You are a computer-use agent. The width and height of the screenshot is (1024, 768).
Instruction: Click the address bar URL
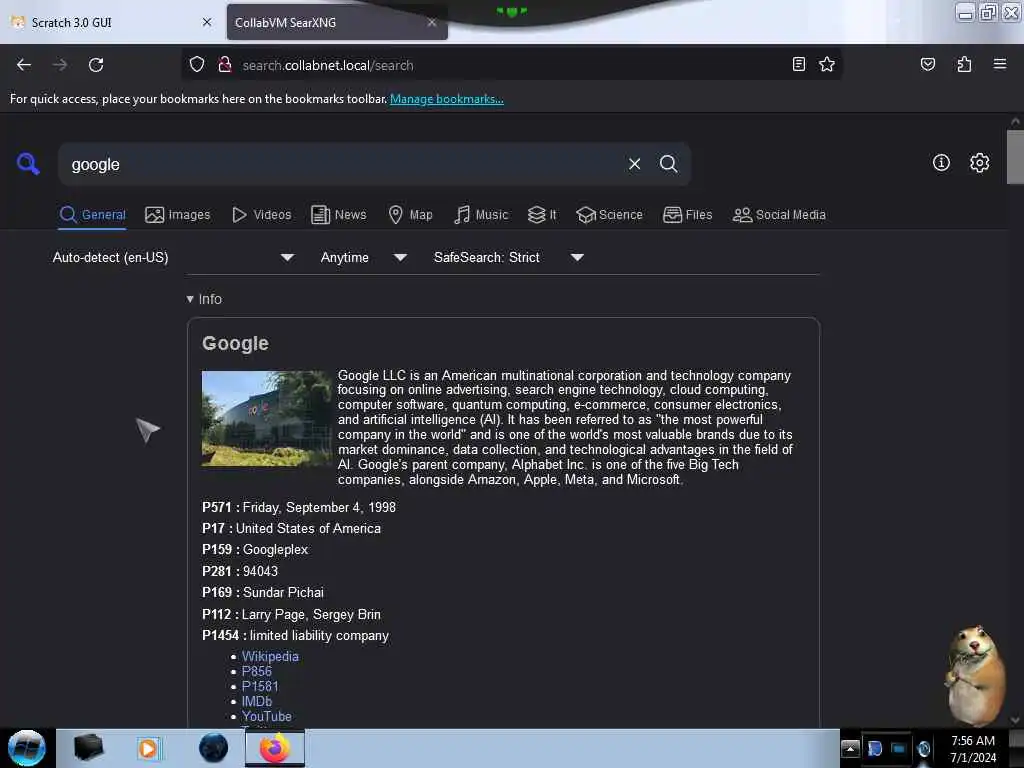point(328,65)
